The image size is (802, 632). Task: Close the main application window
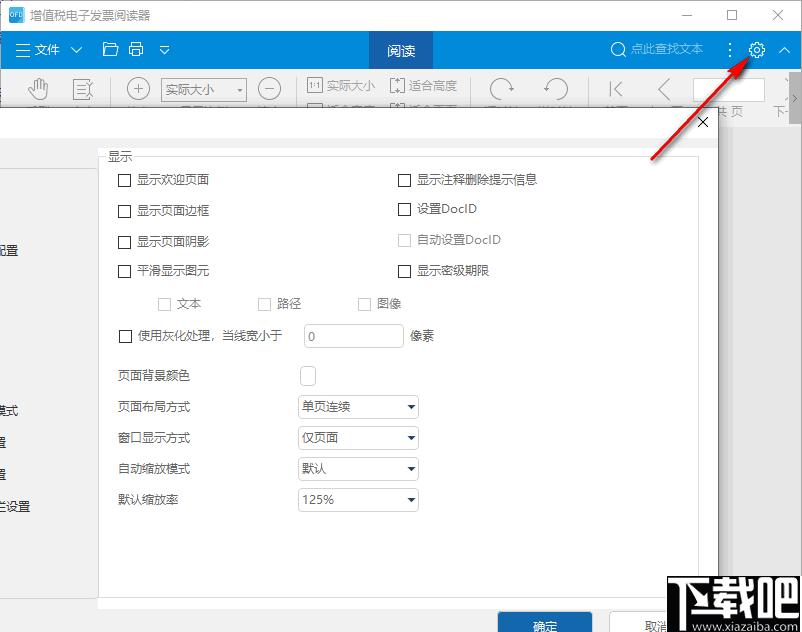click(x=778, y=15)
